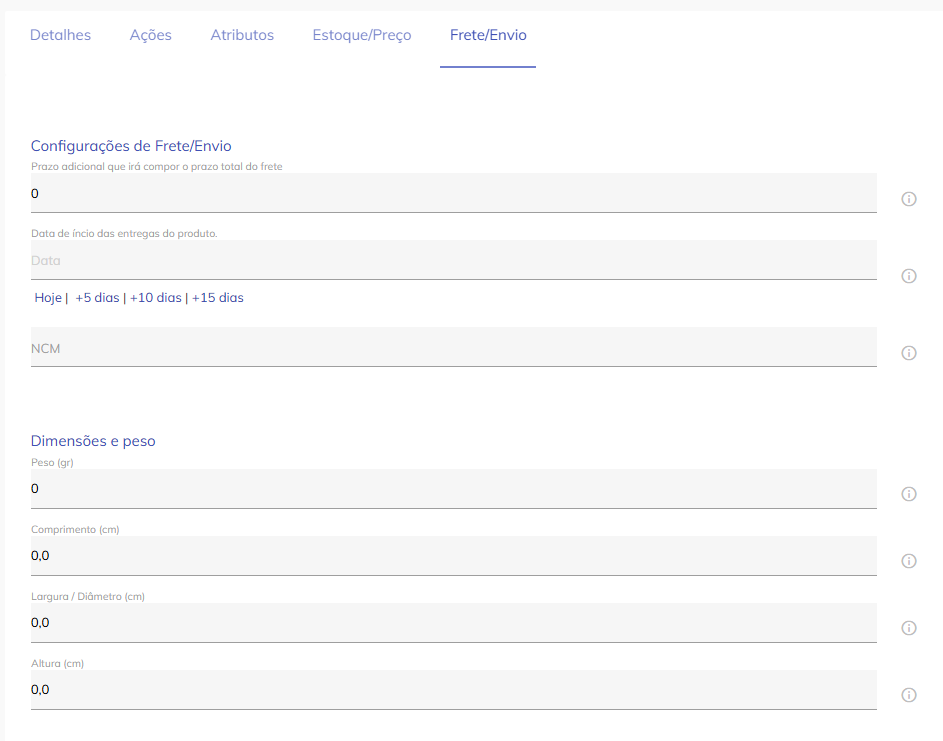Pick the +10 dias date shortcut
943x741 pixels.
[x=156, y=298]
